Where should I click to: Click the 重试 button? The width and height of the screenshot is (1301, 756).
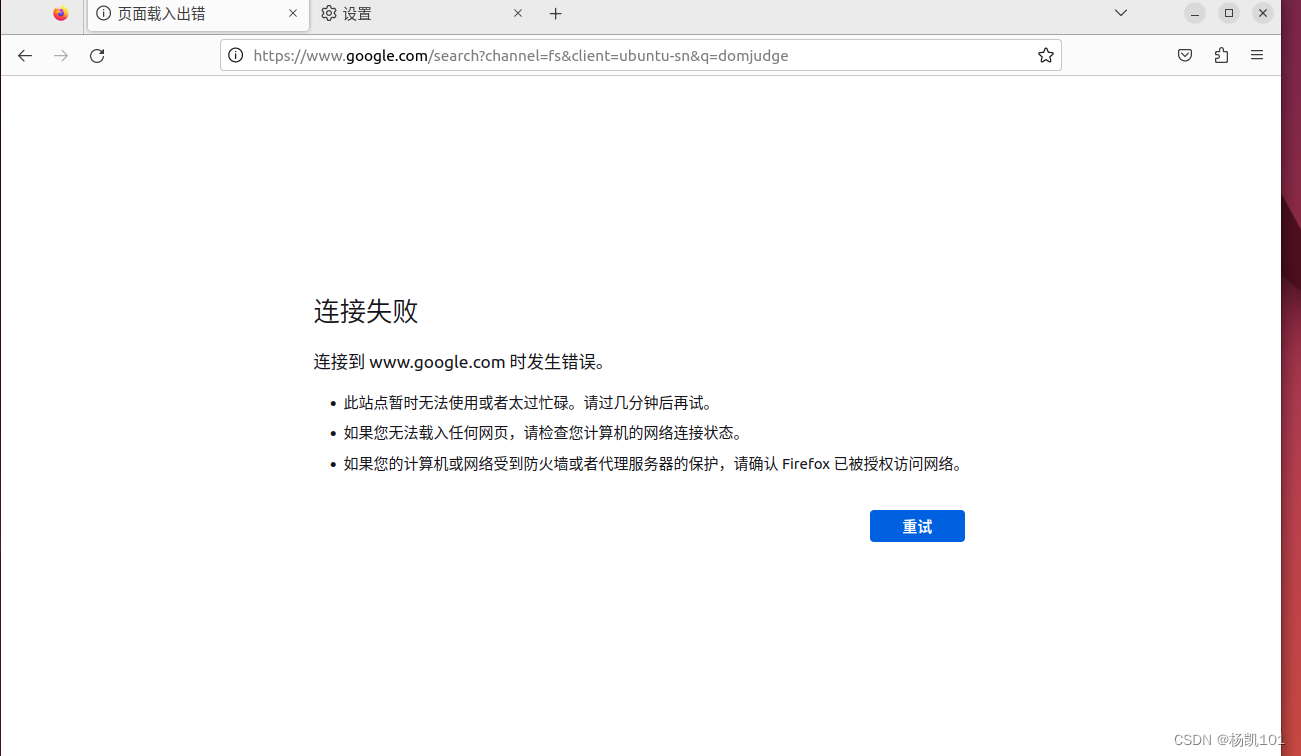coord(917,526)
